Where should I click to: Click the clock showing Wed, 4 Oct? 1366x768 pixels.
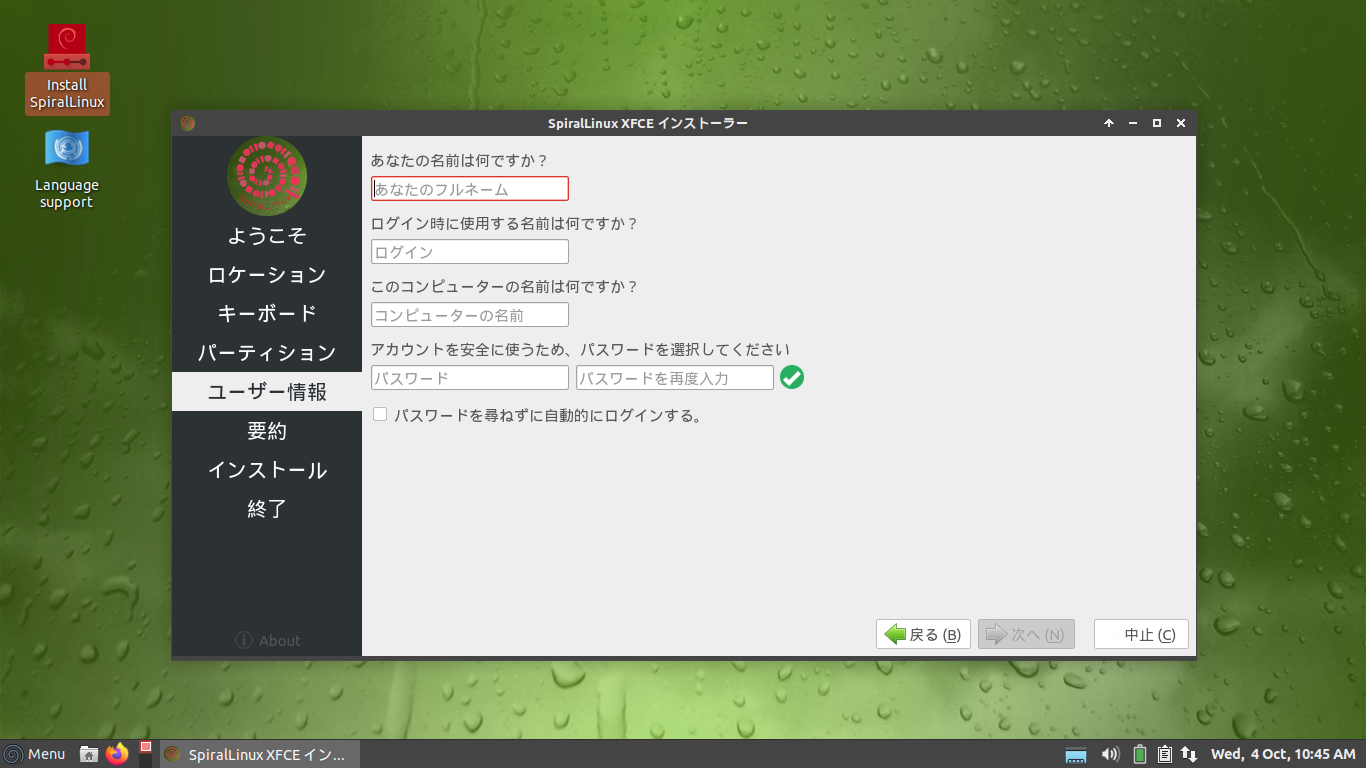[1283, 754]
